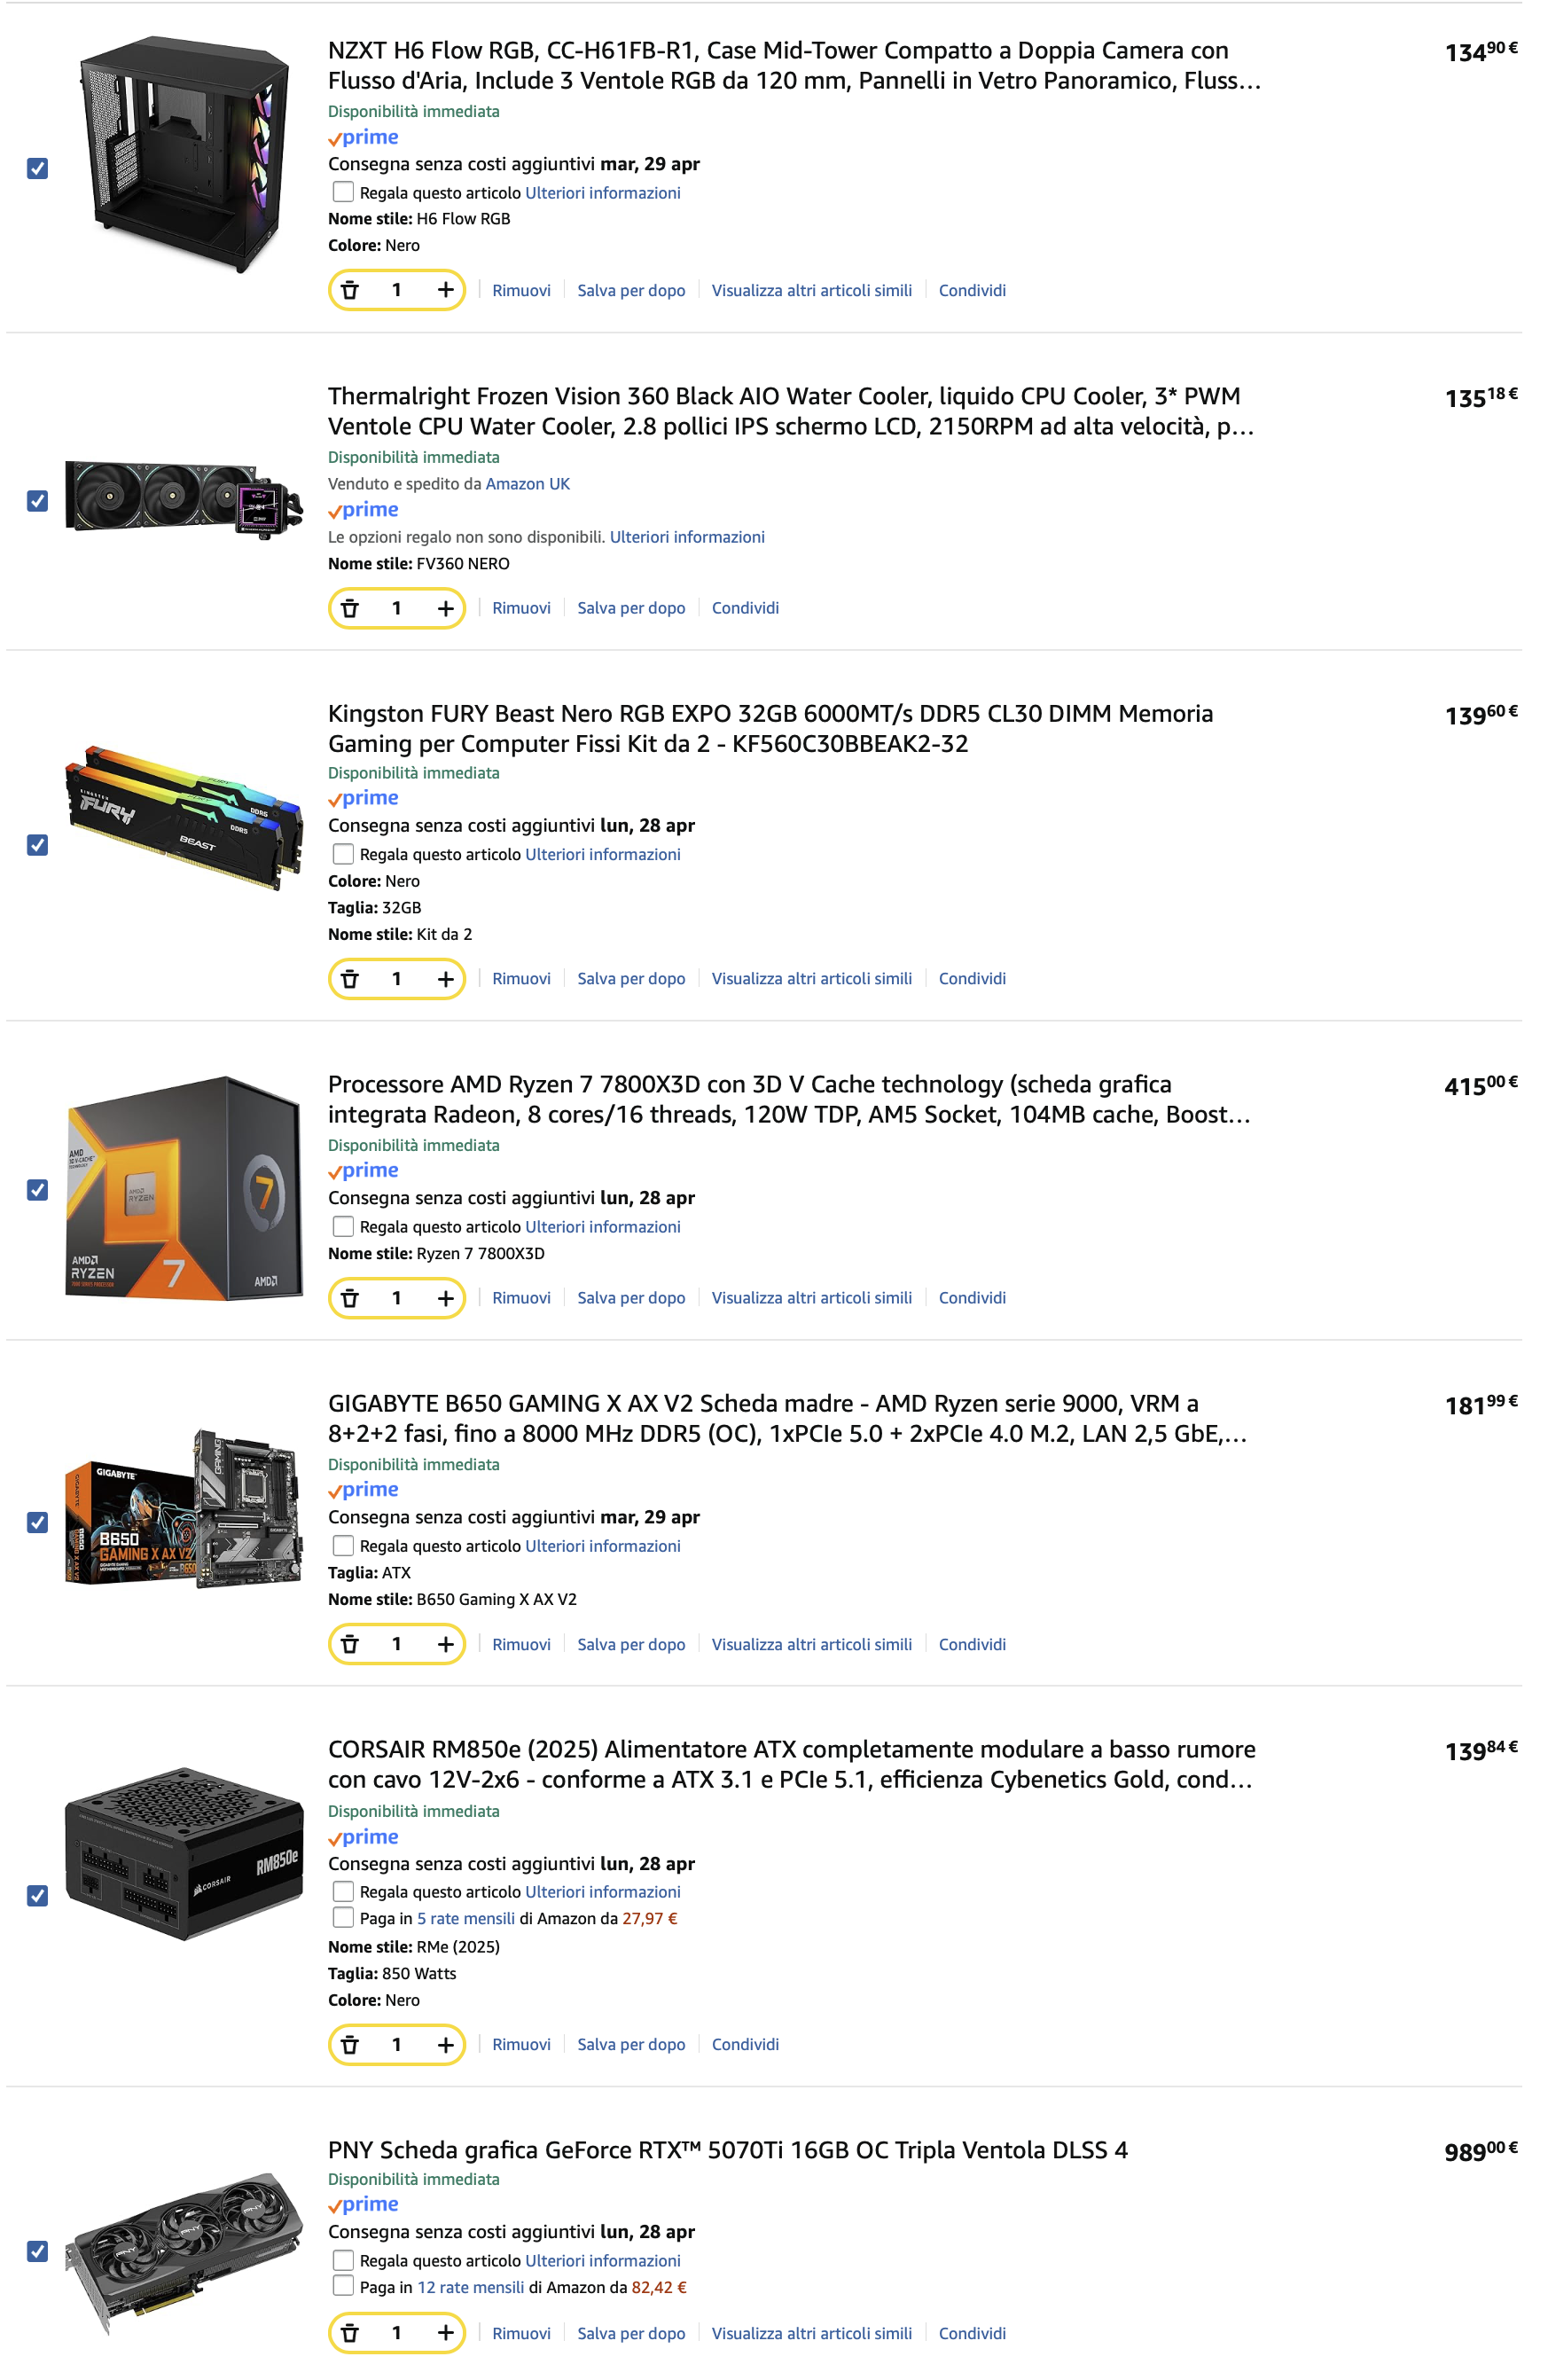Click trash icon for PNY RTX 5070Ti card
Screen dimensions: 1548x2380
pyautogui.click(x=350, y=2333)
